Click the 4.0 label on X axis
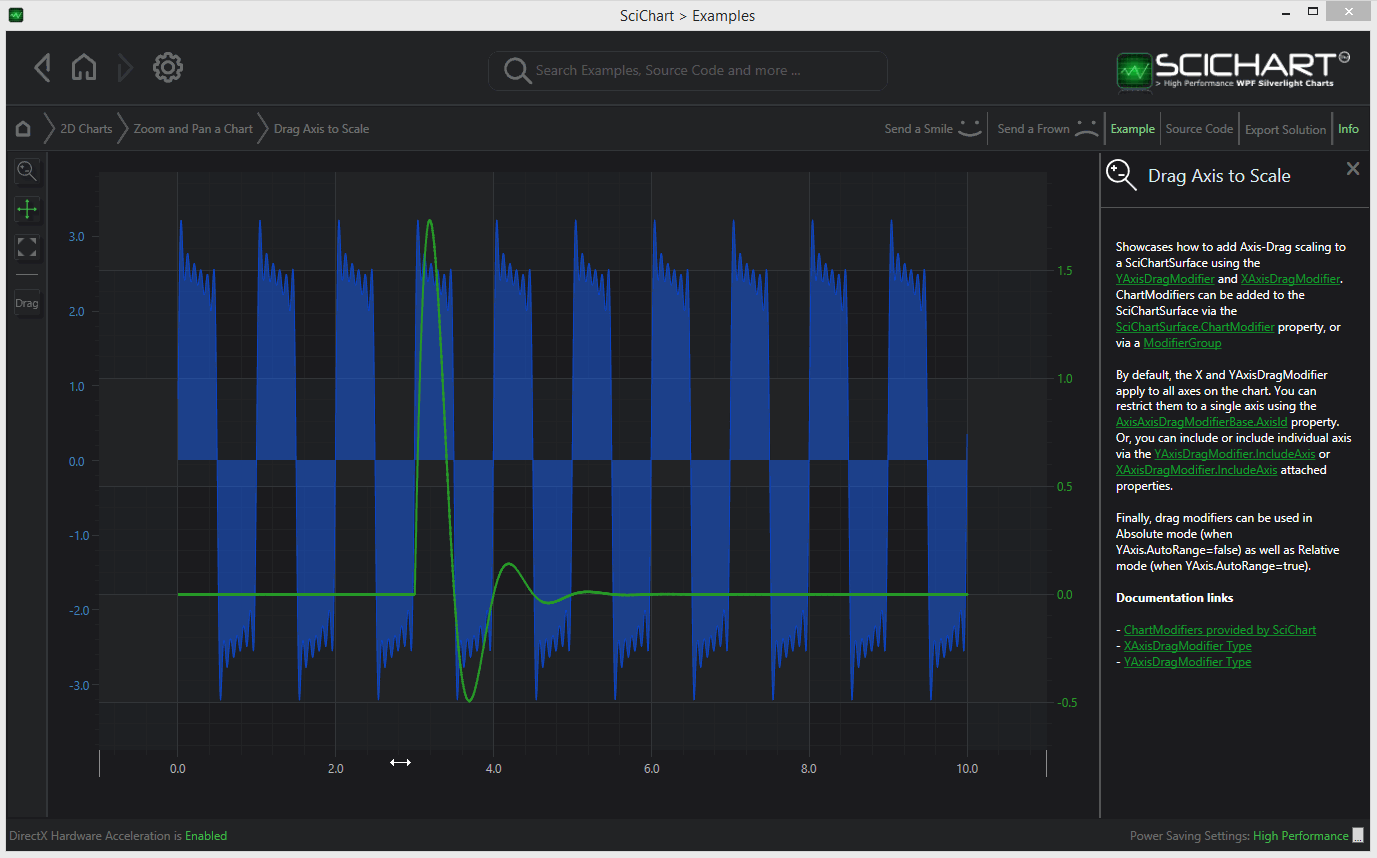The image size is (1377, 858). (x=493, y=769)
